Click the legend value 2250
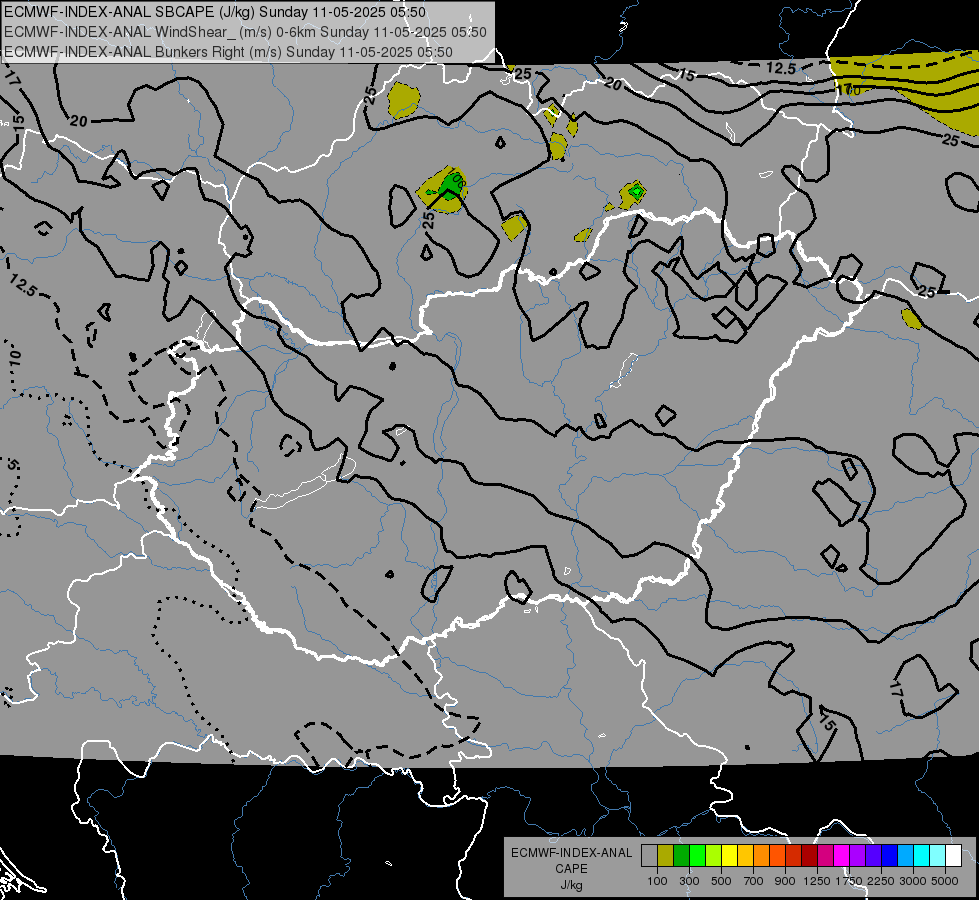Viewport: 979px width, 900px height. pyautogui.click(x=881, y=881)
